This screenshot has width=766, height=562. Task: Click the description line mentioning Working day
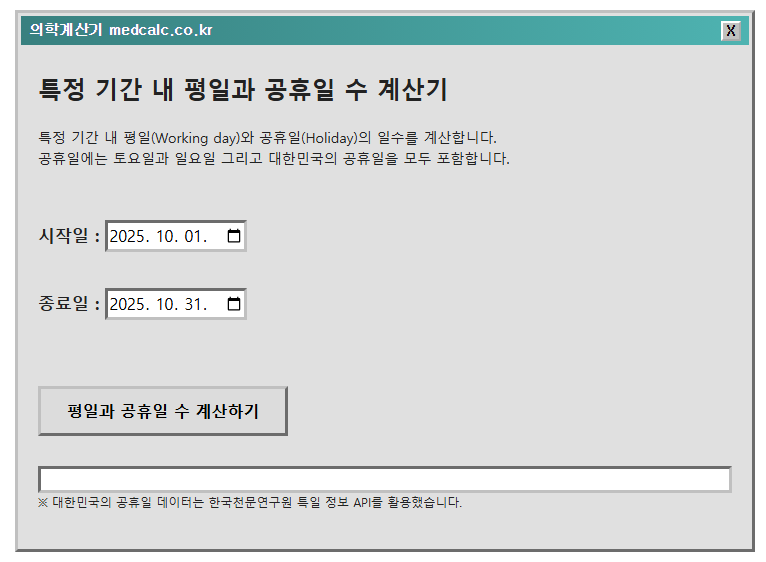pos(267,137)
